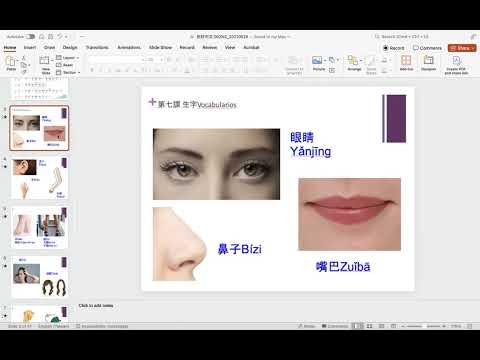
Task: Click the Copy icon
Action: [24, 65]
